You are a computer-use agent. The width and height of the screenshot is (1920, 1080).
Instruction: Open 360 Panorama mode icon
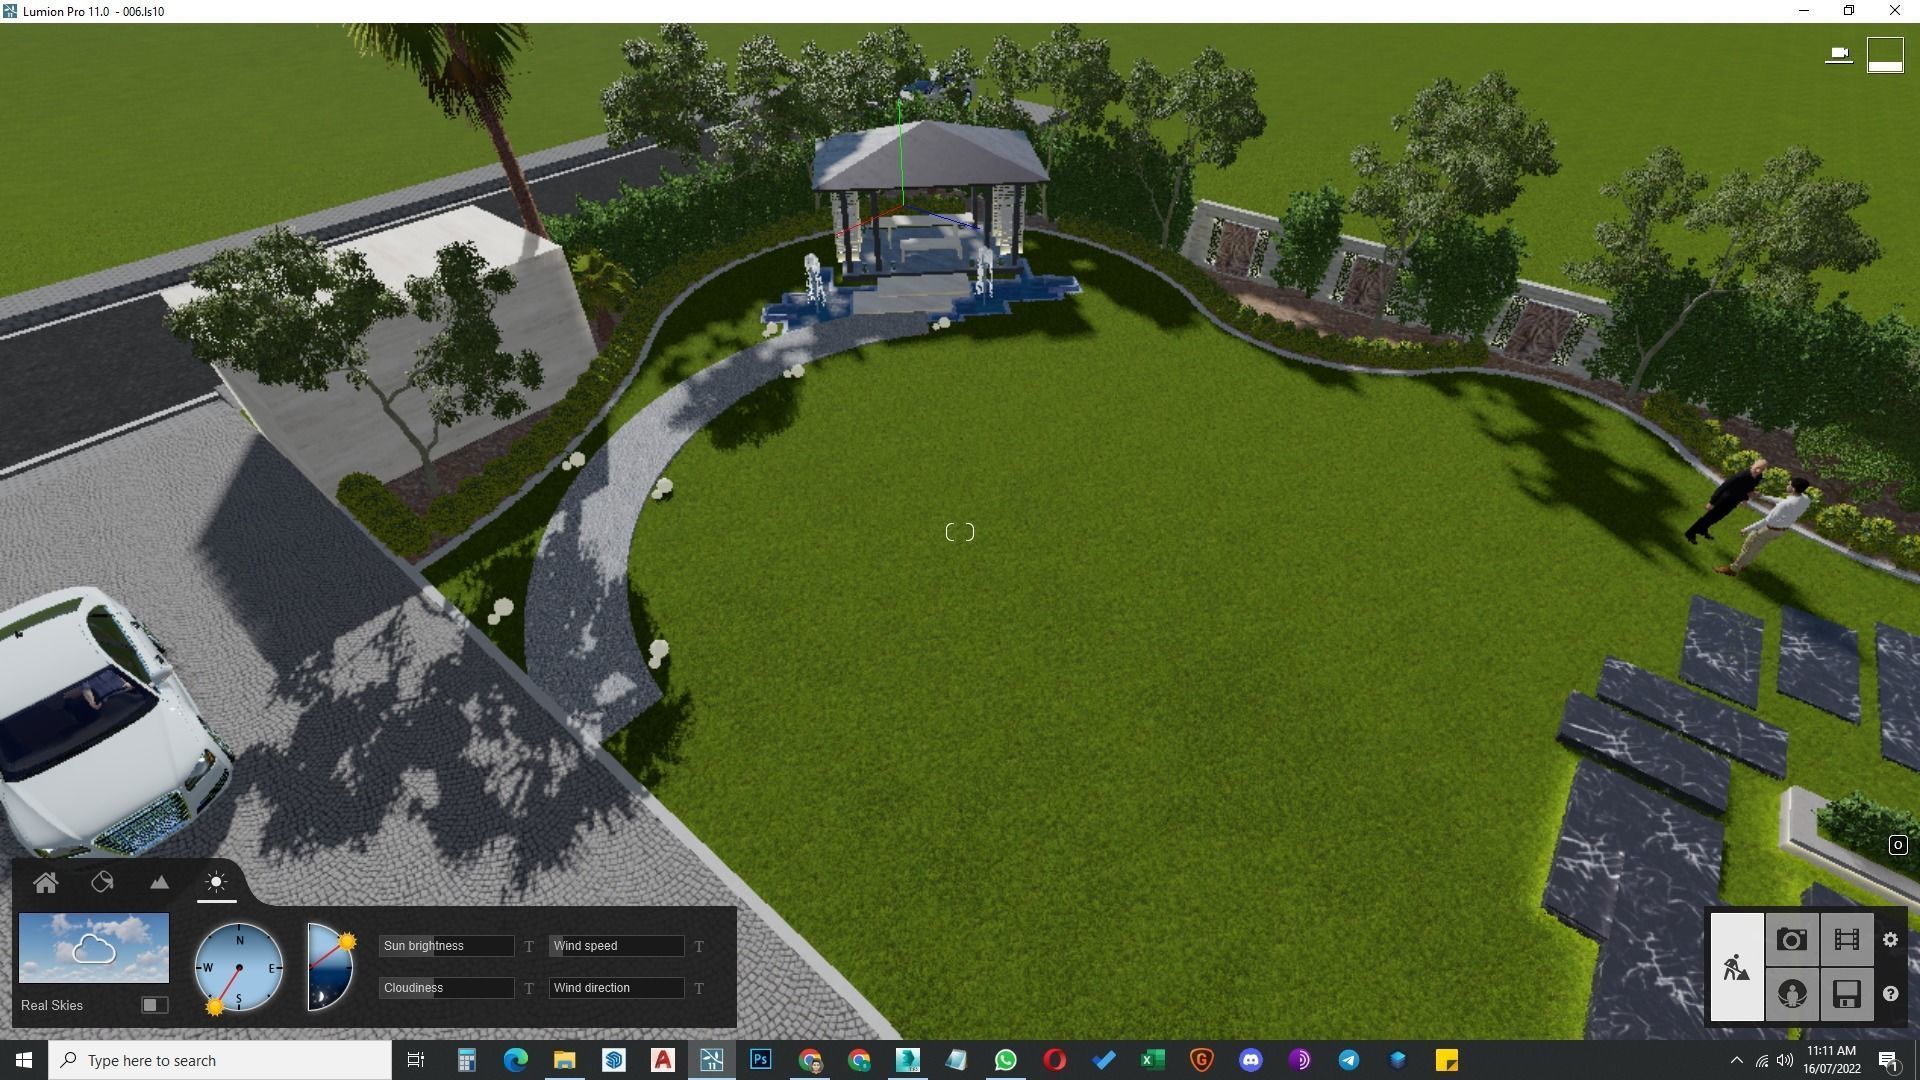[x=1791, y=994]
